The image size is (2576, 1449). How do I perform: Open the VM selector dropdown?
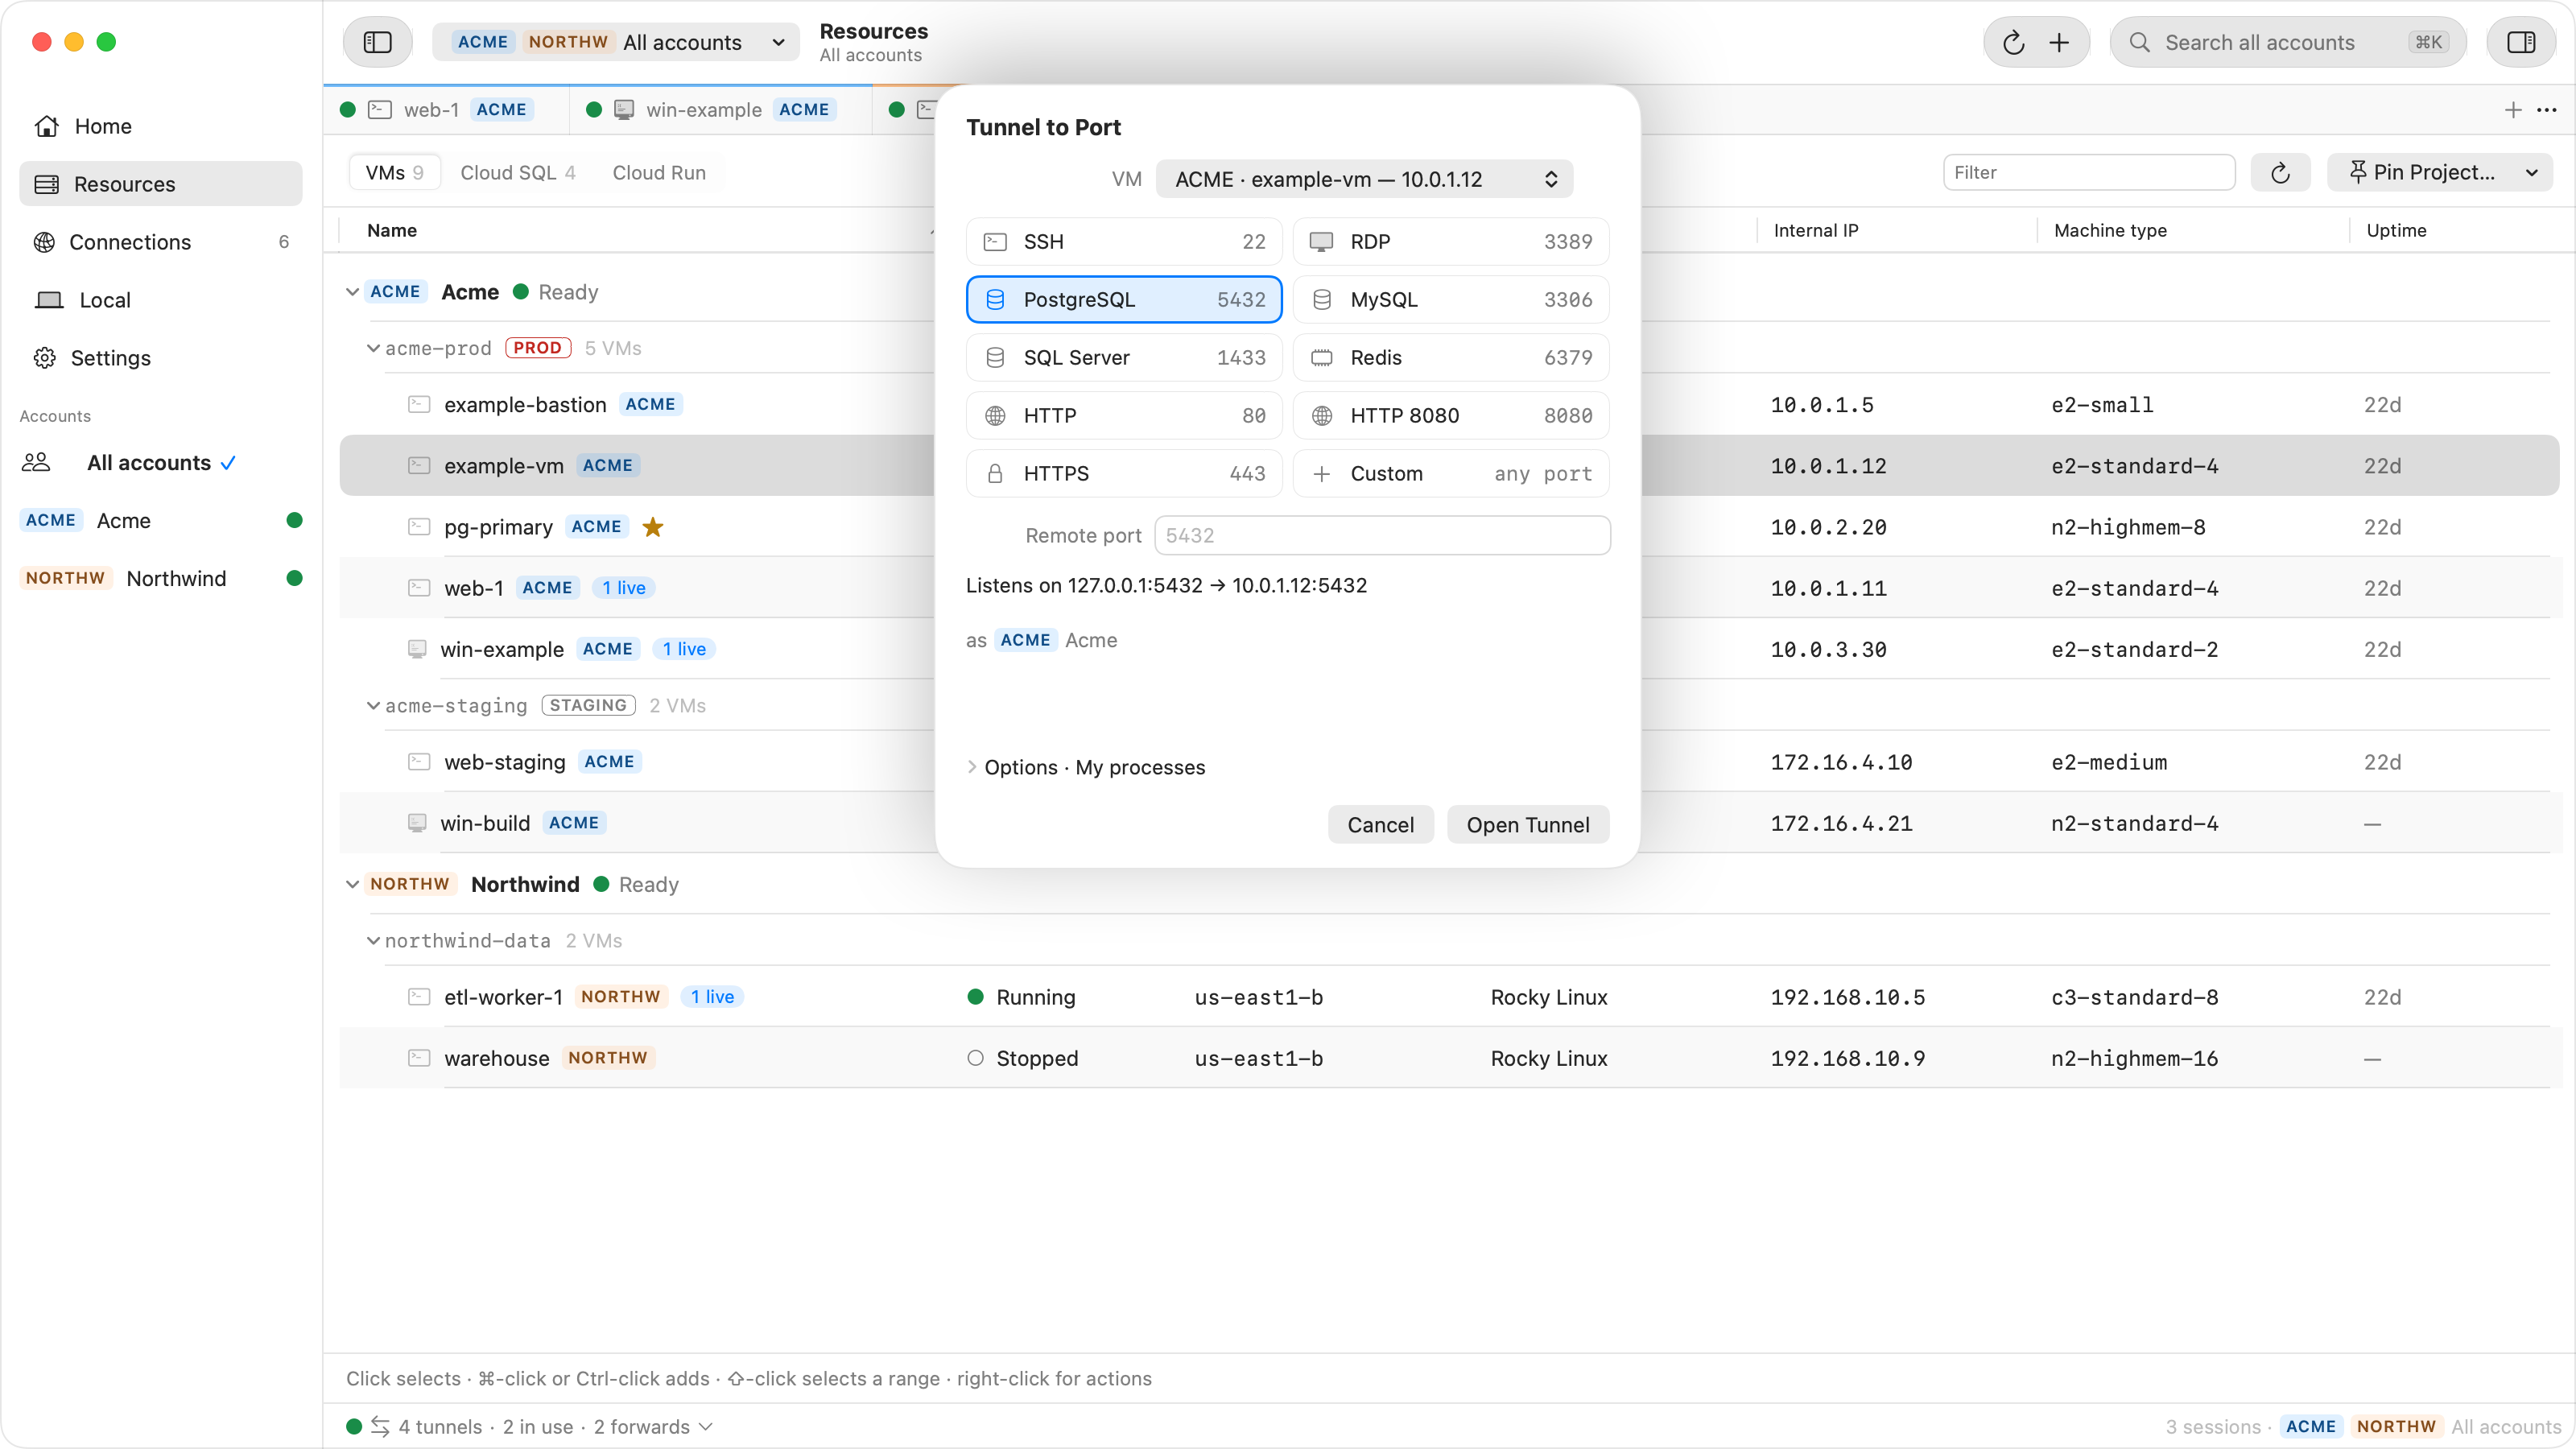1364,179
